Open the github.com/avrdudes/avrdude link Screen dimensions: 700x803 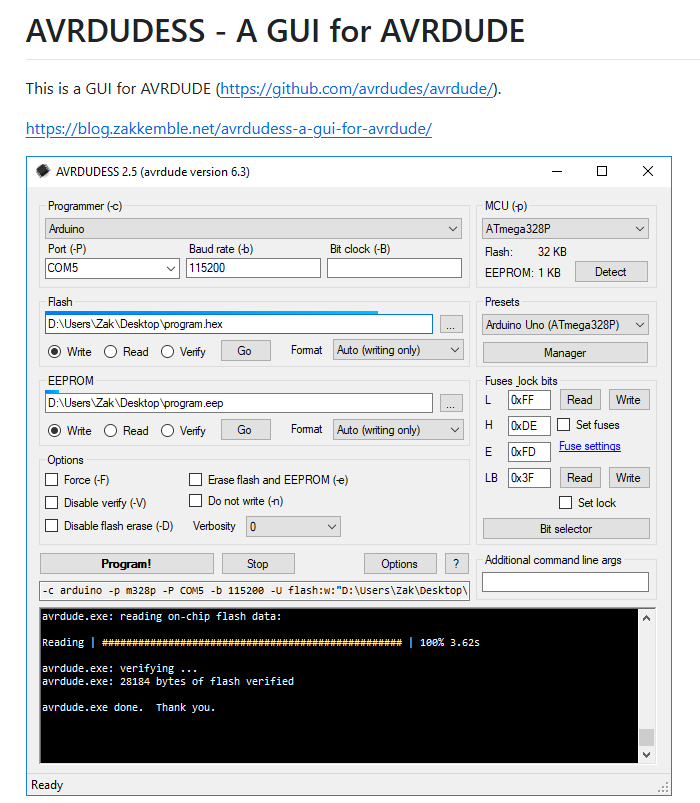coord(356,89)
